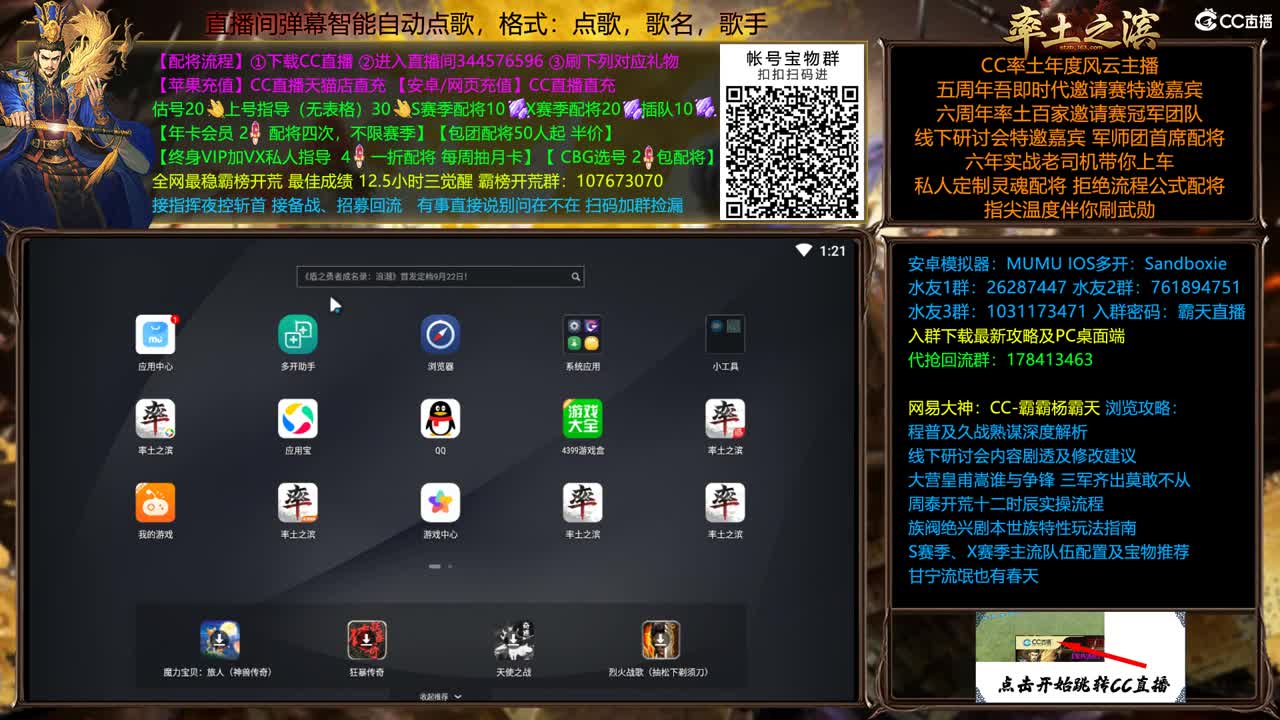1280x720 pixels.
Task: Click the 霸榜开荒群：107673070 text
Action: pyautogui.click(x=570, y=181)
